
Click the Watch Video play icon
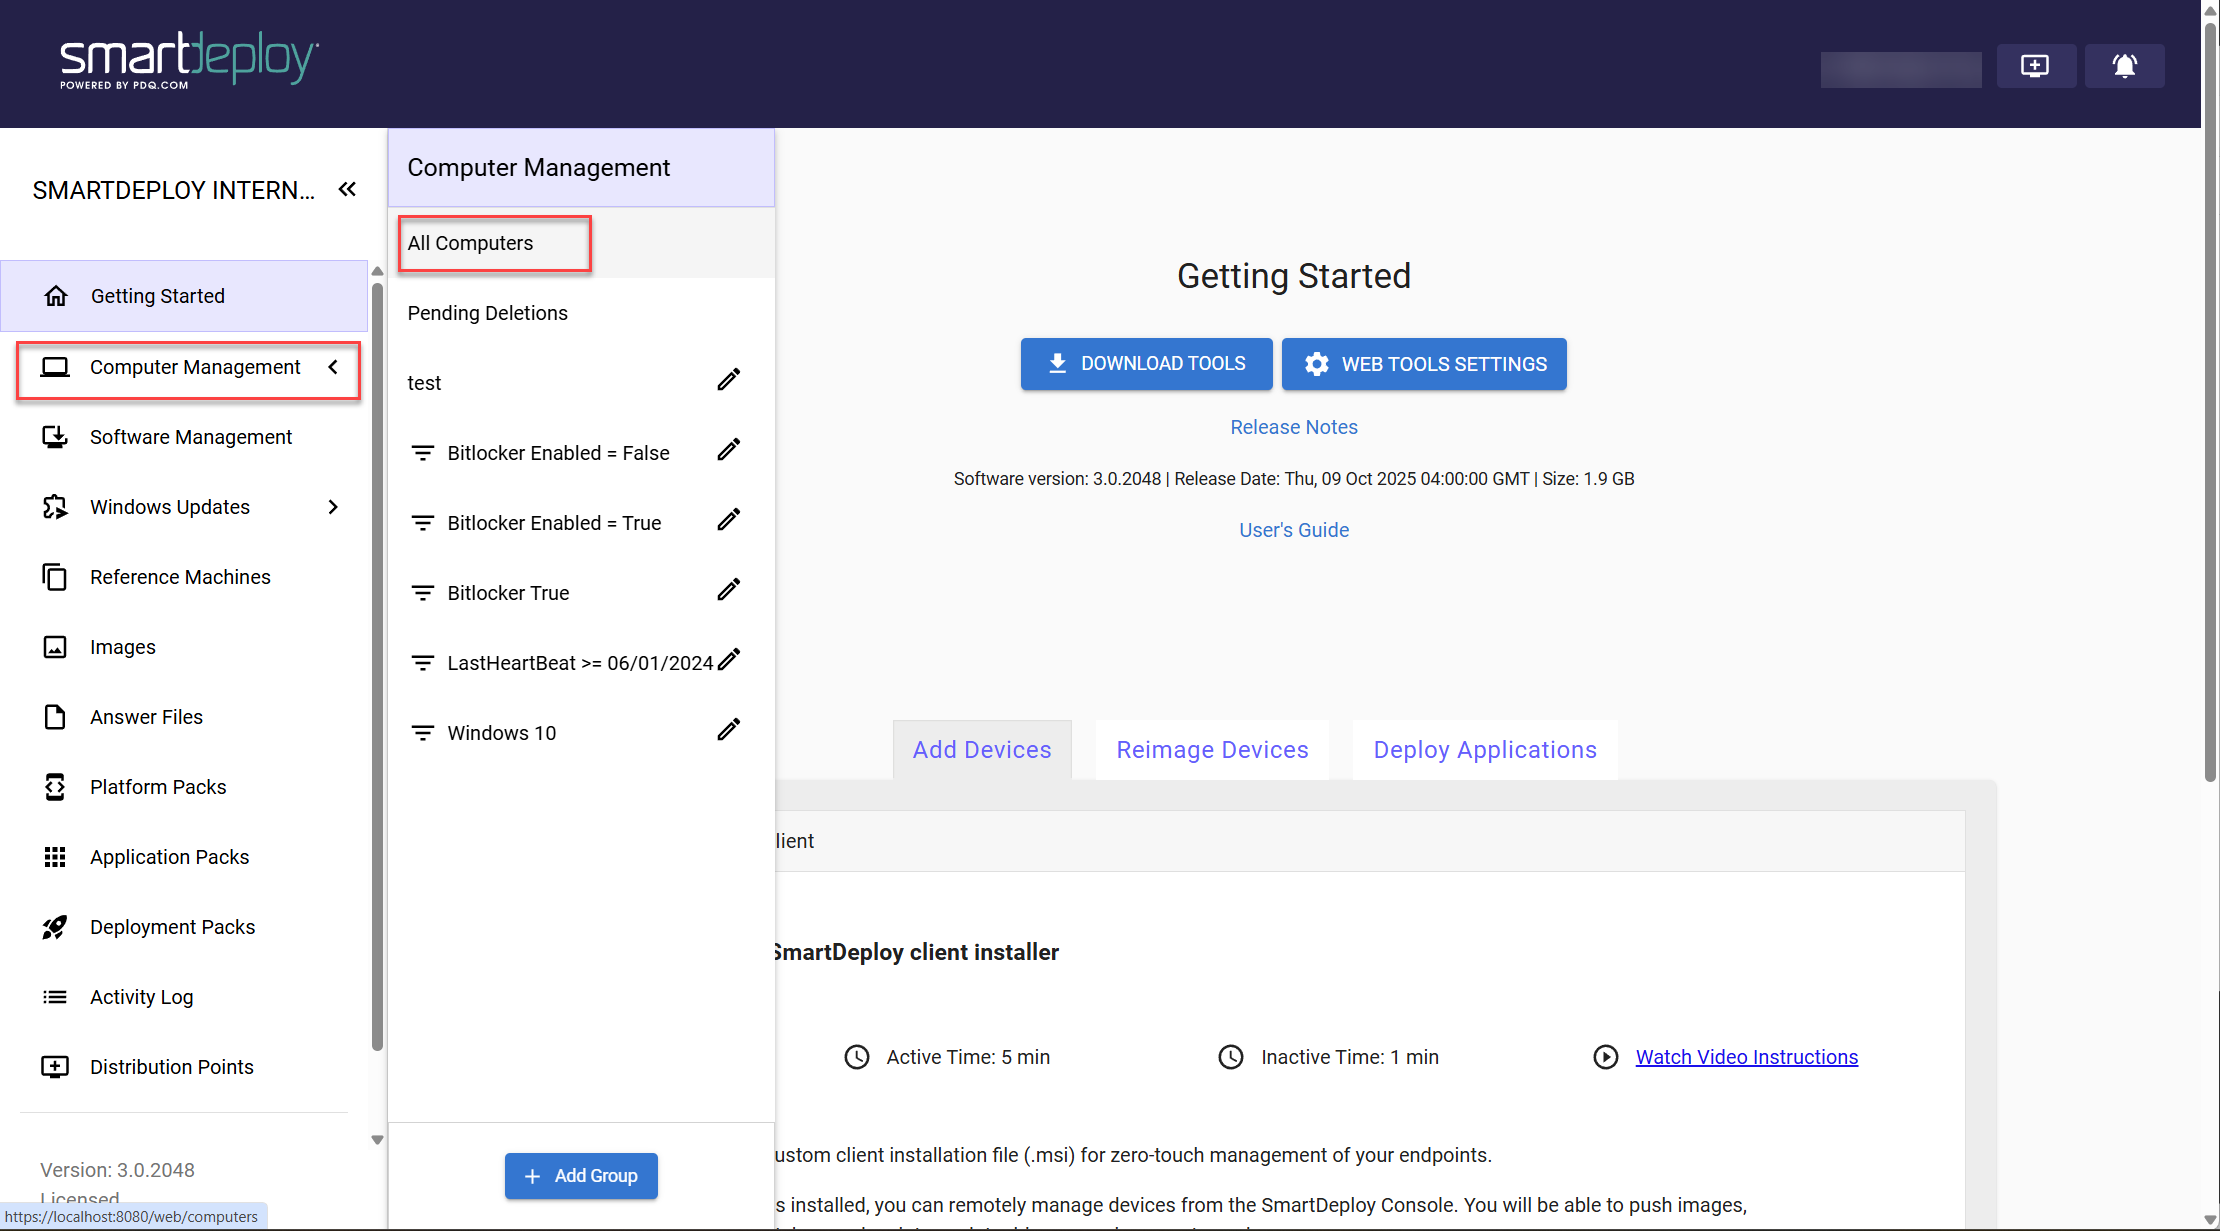point(1605,1057)
